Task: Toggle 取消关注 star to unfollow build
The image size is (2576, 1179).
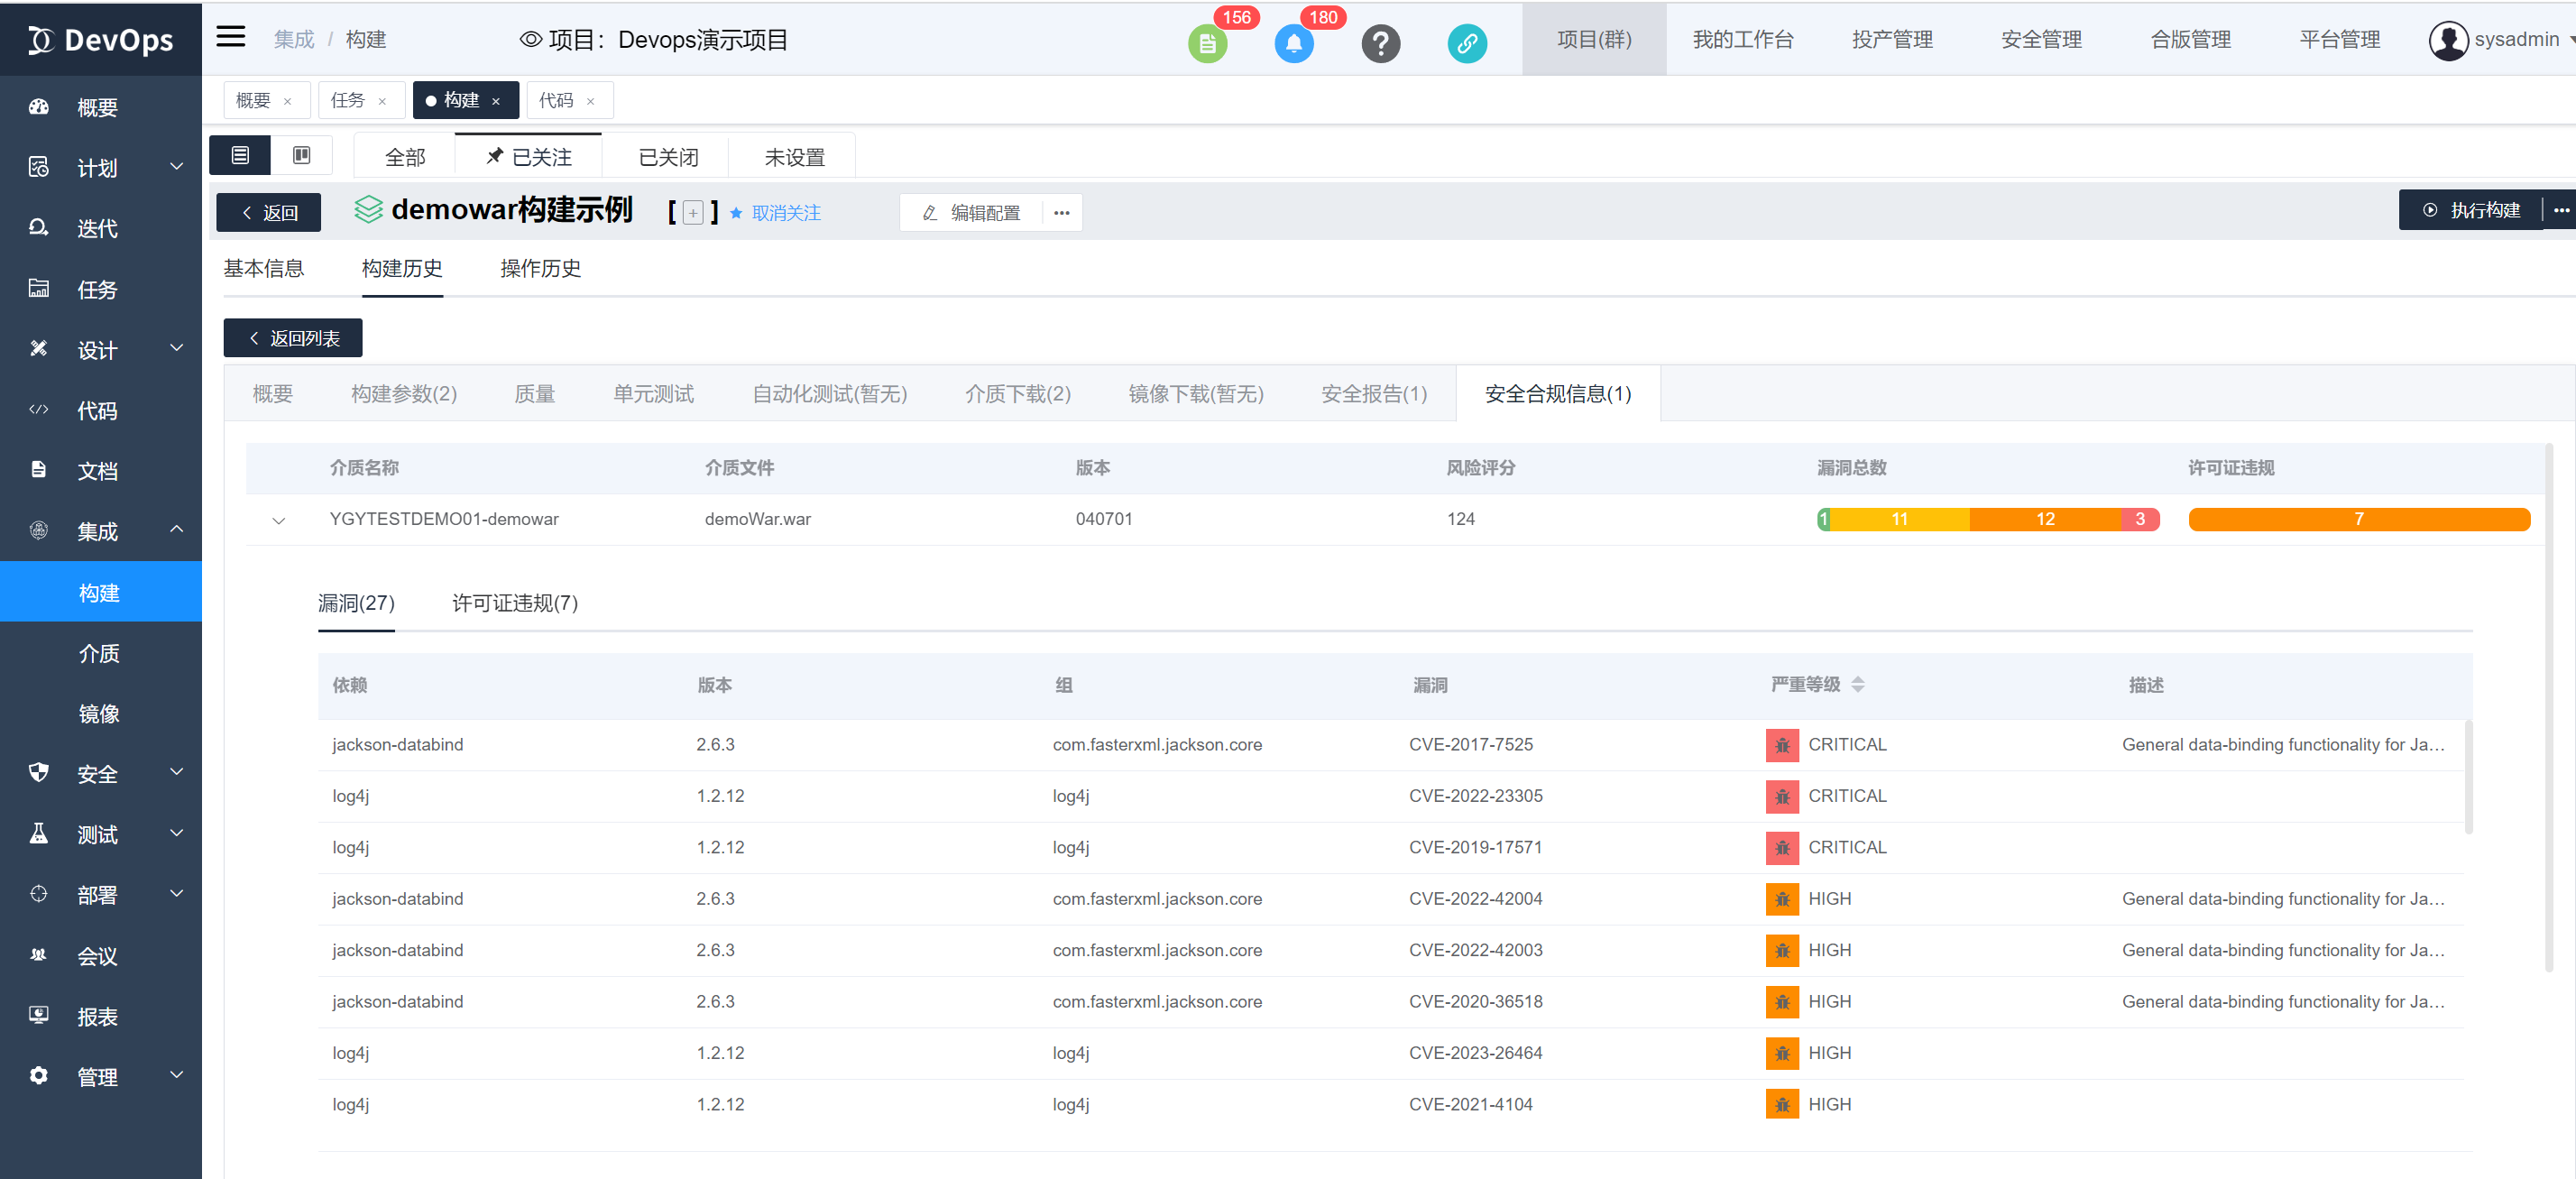Action: 736,213
